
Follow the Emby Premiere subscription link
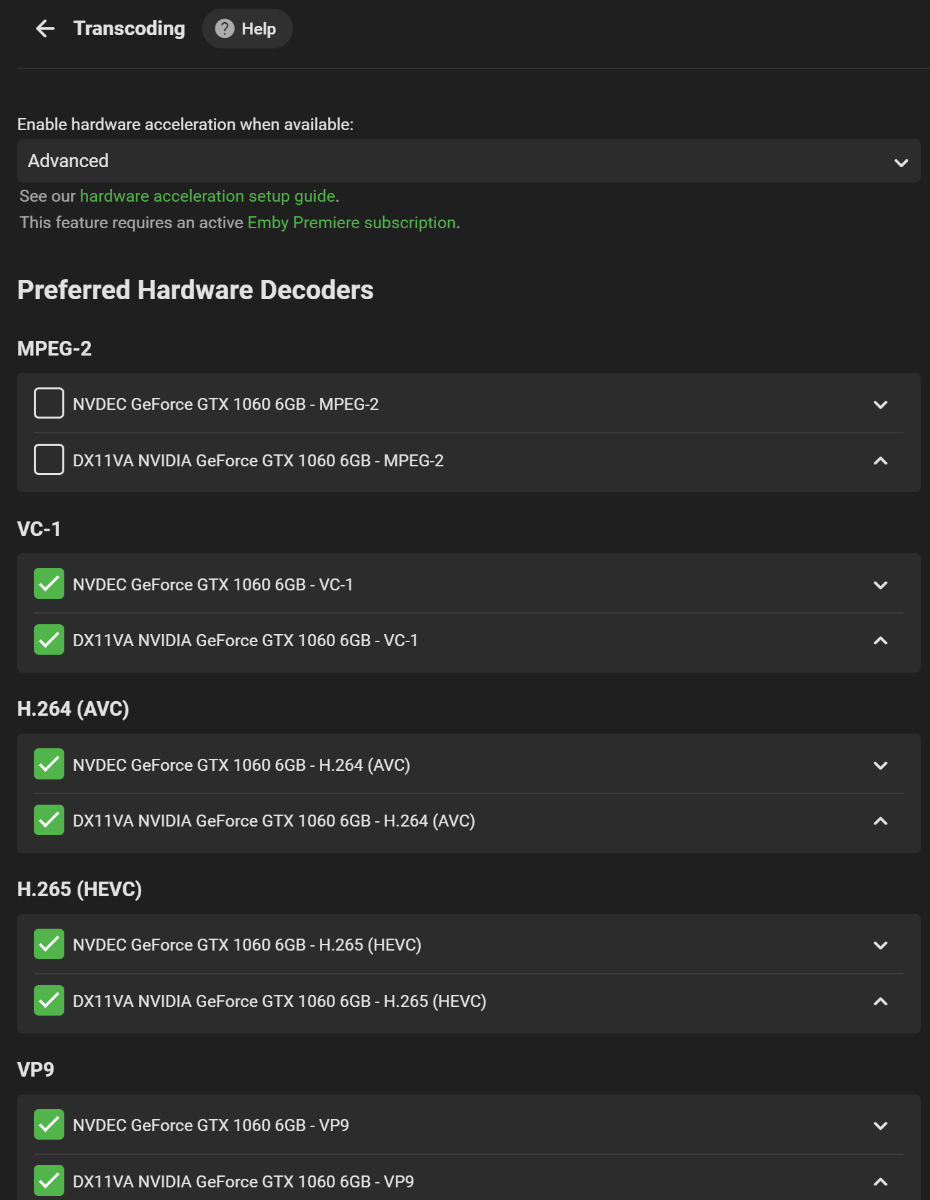(351, 223)
